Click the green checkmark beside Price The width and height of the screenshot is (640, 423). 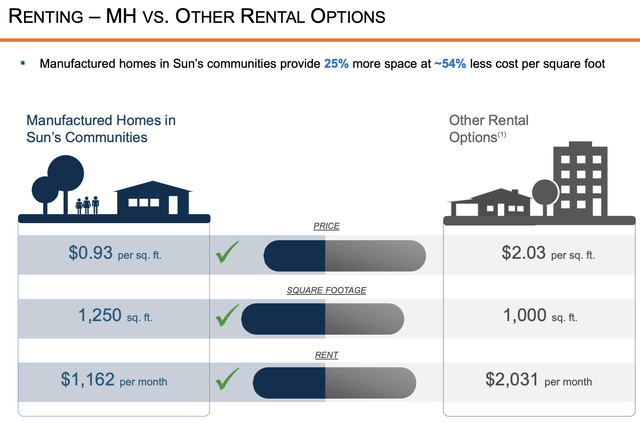[229, 255]
